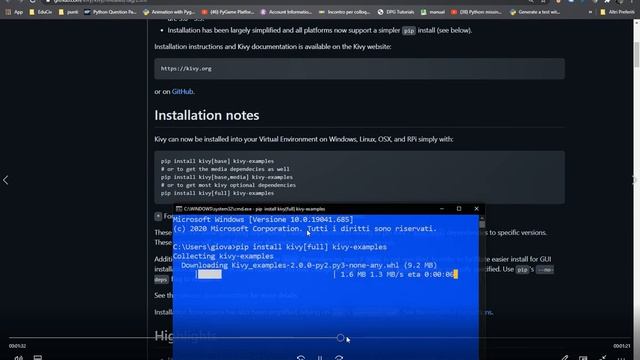Image resolution: width=640 pixels, height=360 pixels.
Task: Follow the GitHub link
Action: 182,91
